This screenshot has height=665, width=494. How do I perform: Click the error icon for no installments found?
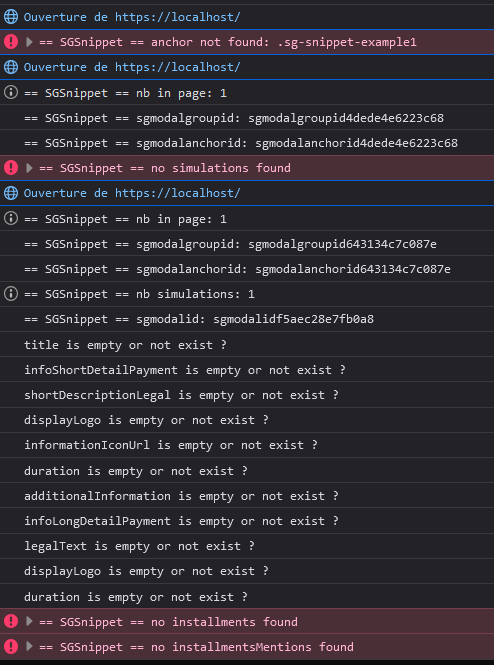[11, 622]
